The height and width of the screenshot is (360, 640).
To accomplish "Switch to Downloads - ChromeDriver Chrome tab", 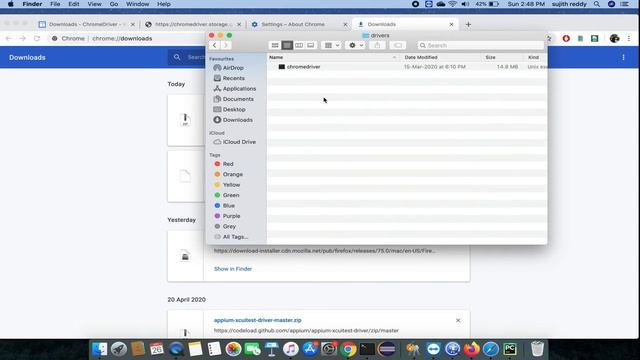I will [x=87, y=24].
